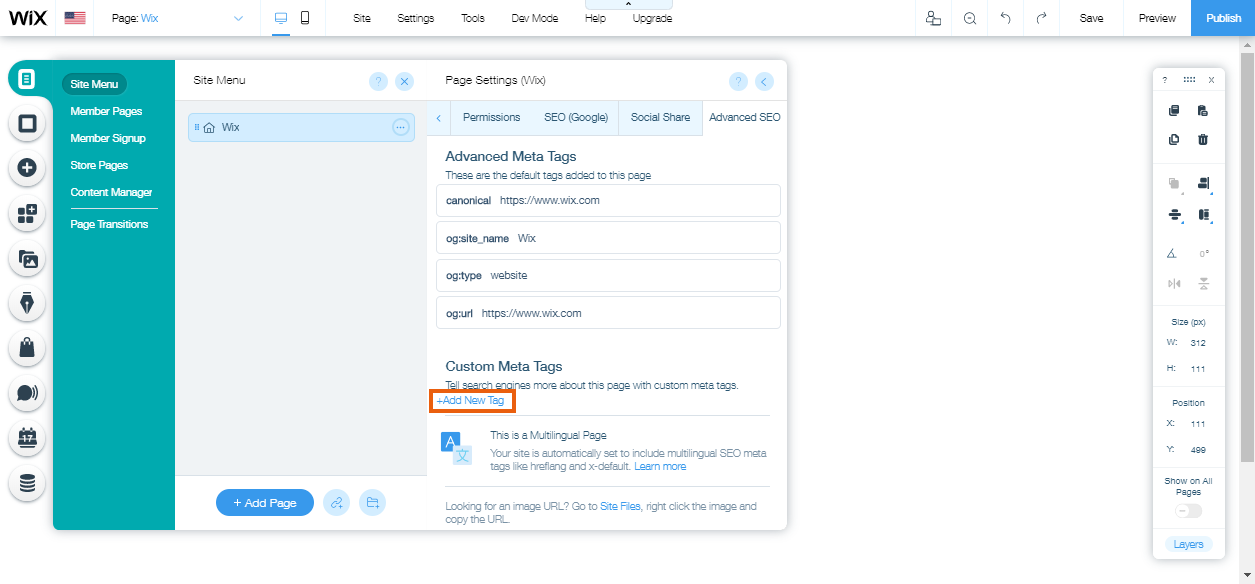Go back from Page Settings panel
The width and height of the screenshot is (1255, 584).
(x=764, y=82)
